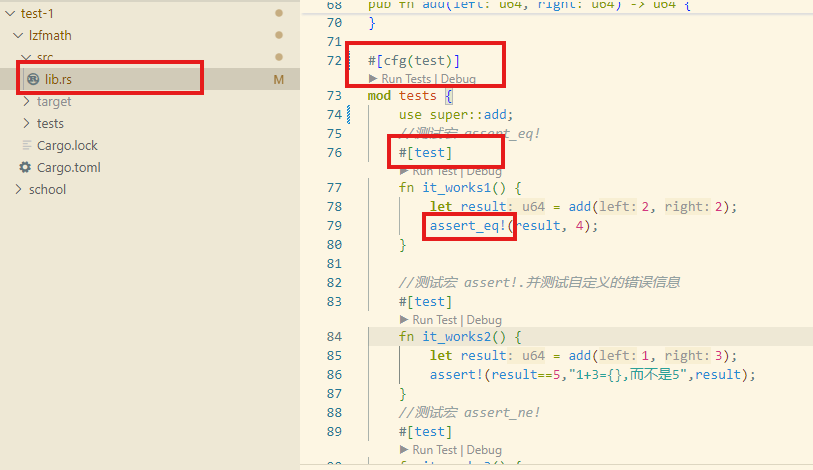Expand the school folder
Image resolution: width=813 pixels, height=470 pixels.
[18, 189]
